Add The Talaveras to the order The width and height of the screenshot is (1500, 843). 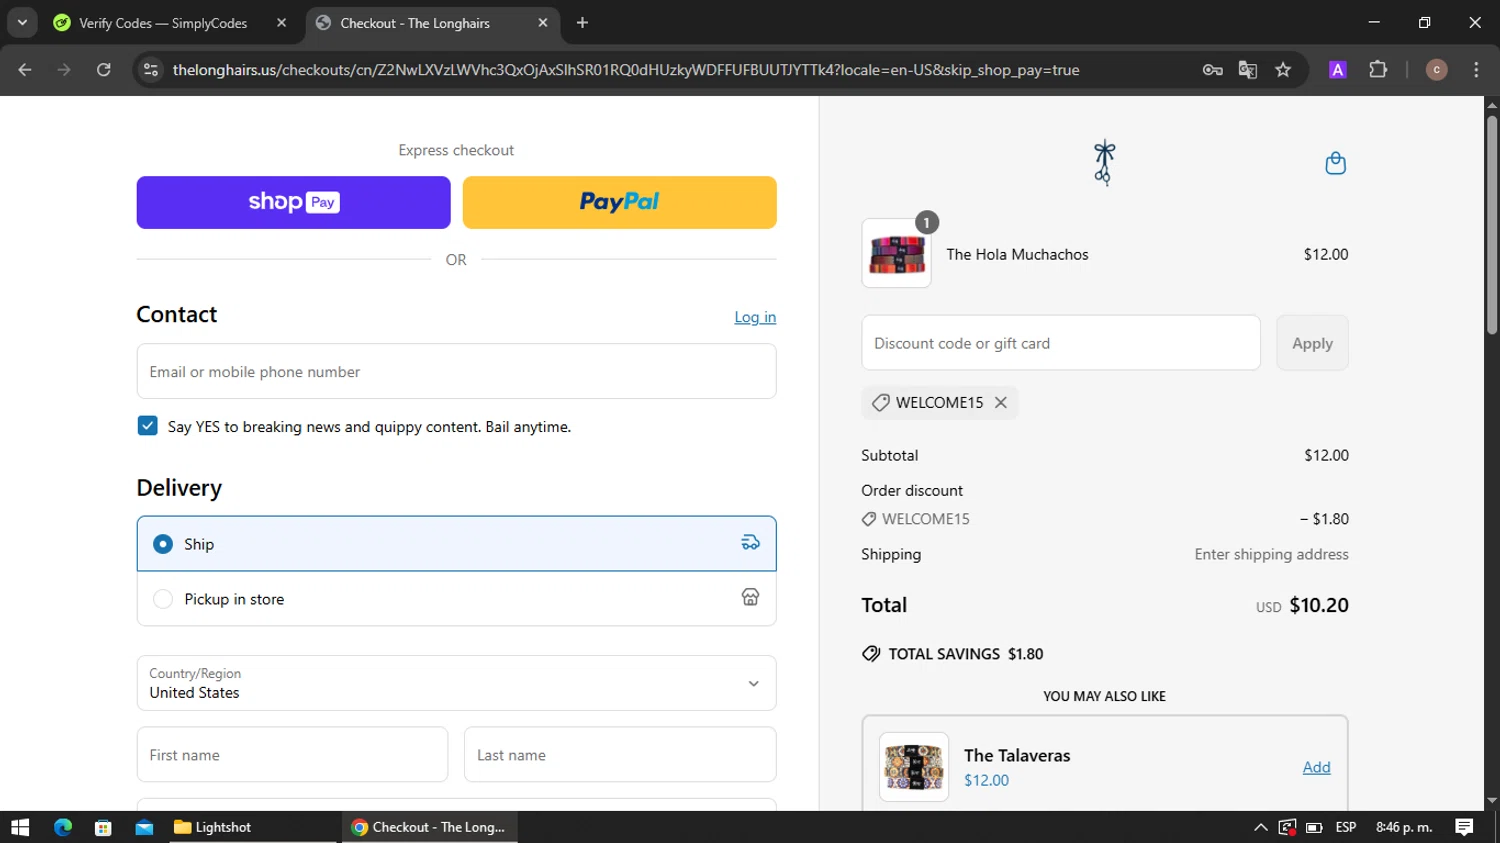click(x=1316, y=767)
